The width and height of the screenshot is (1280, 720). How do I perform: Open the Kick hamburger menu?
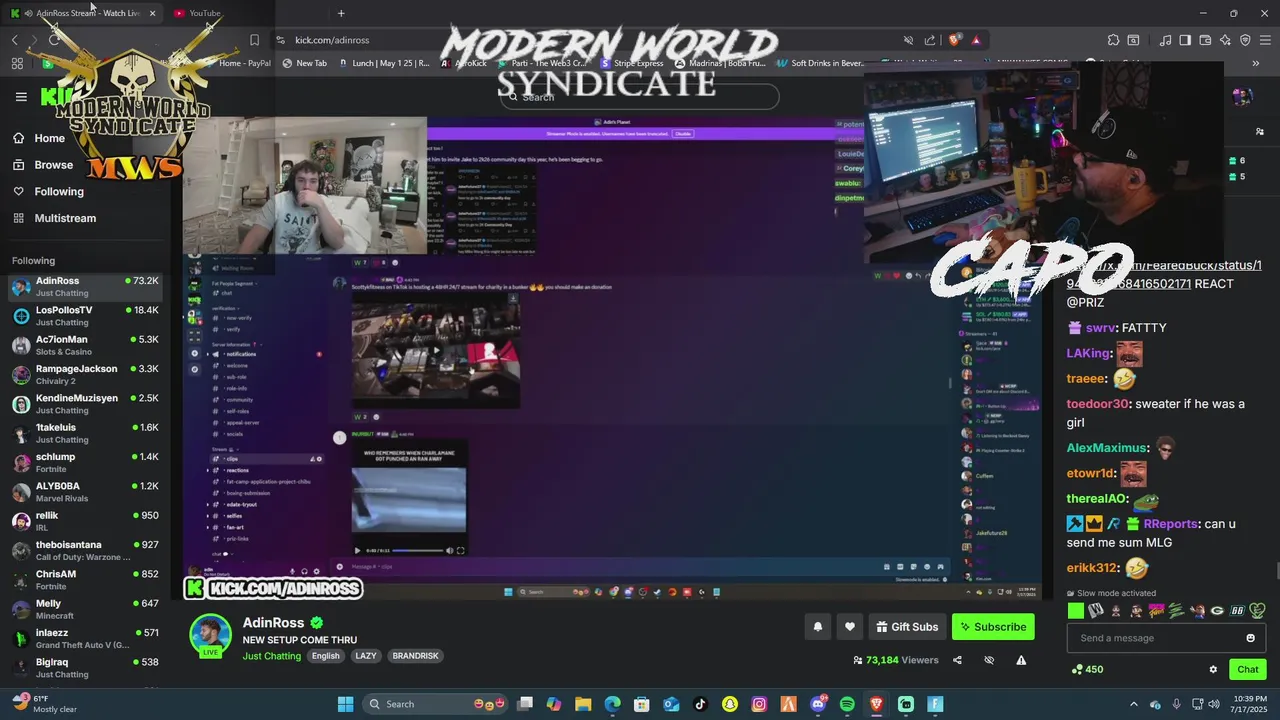point(21,97)
